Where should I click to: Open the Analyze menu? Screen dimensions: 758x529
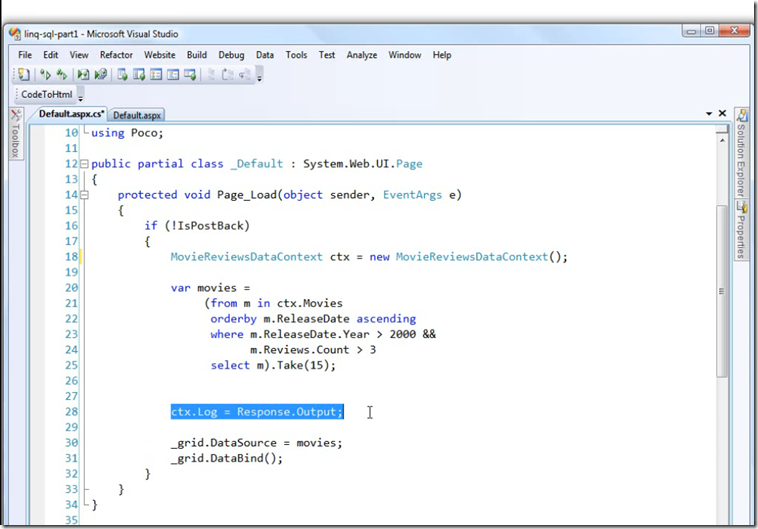(362, 55)
